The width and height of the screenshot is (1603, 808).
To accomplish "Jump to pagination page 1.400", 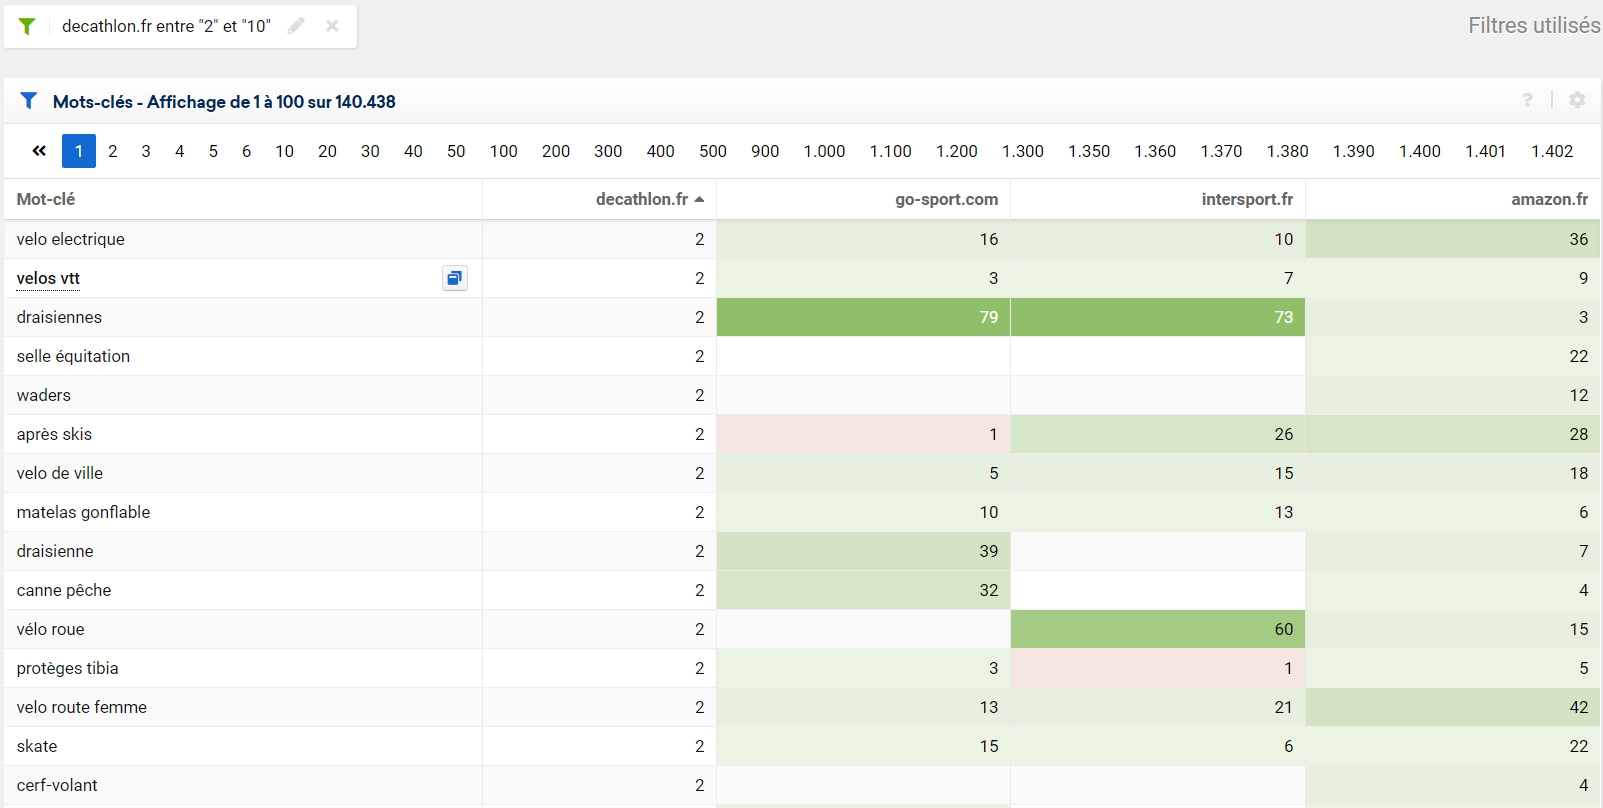I will click(1420, 151).
